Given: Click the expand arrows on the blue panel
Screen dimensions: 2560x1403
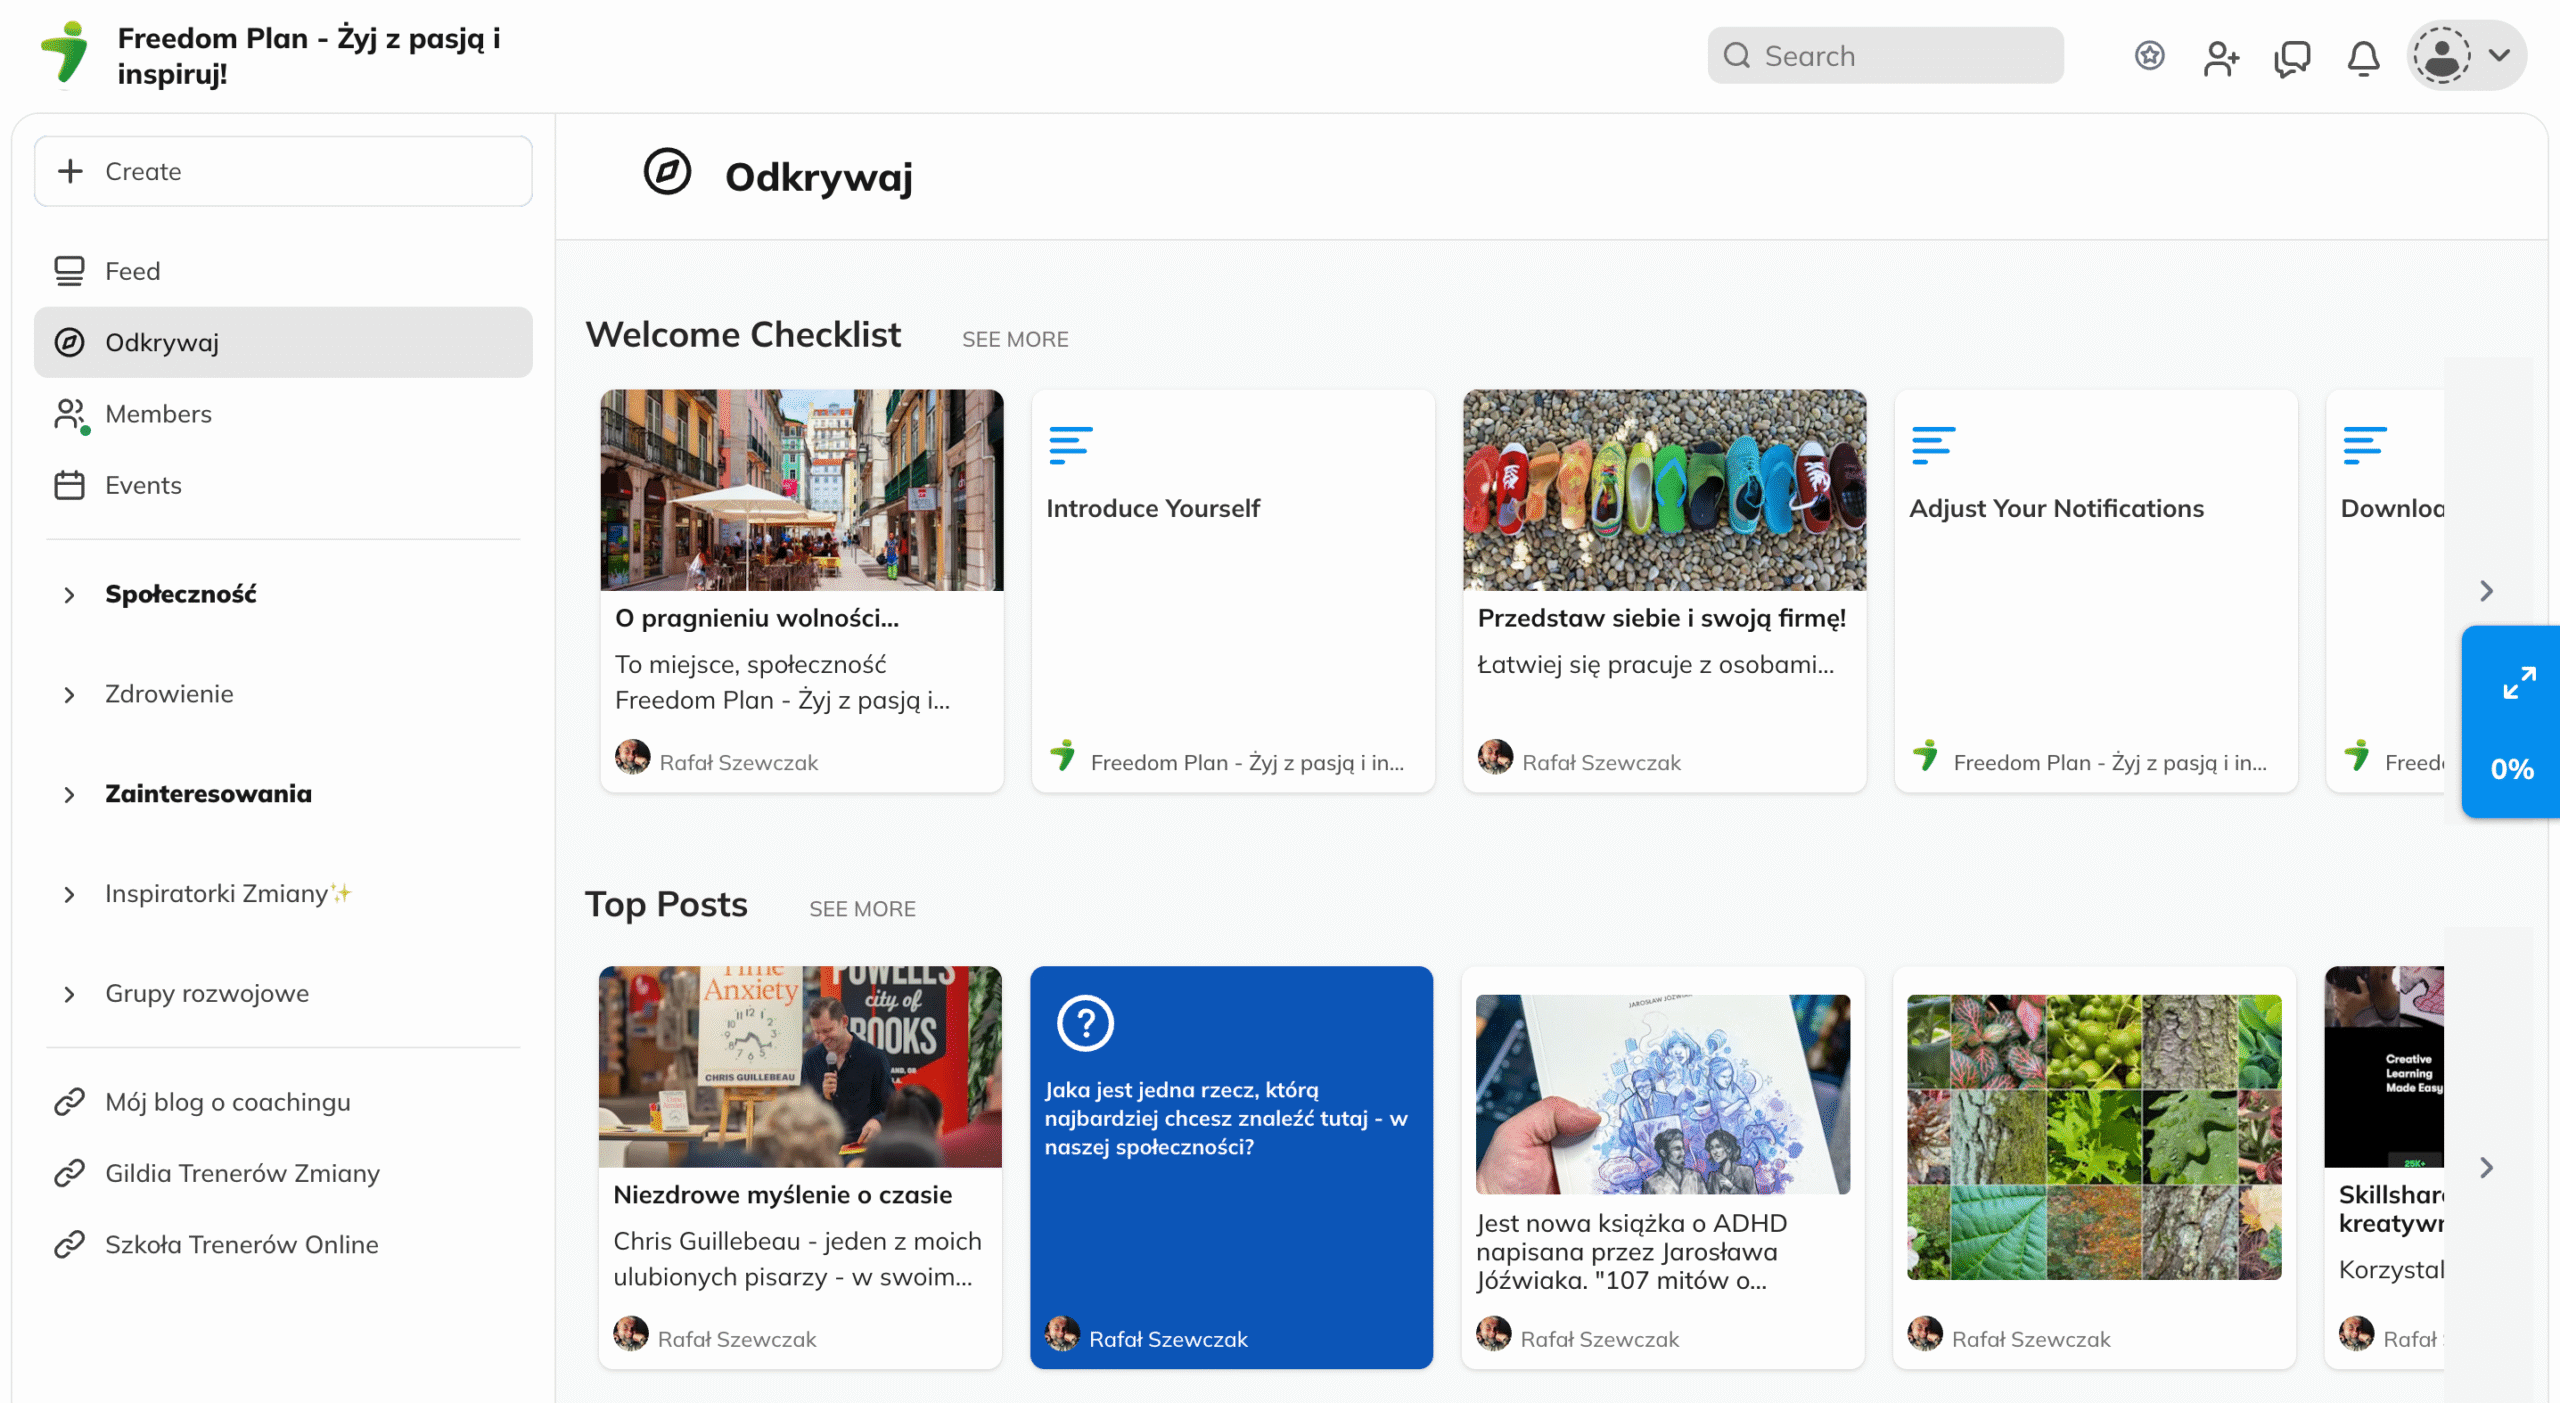Looking at the screenshot, I should pyautogui.click(x=2518, y=684).
